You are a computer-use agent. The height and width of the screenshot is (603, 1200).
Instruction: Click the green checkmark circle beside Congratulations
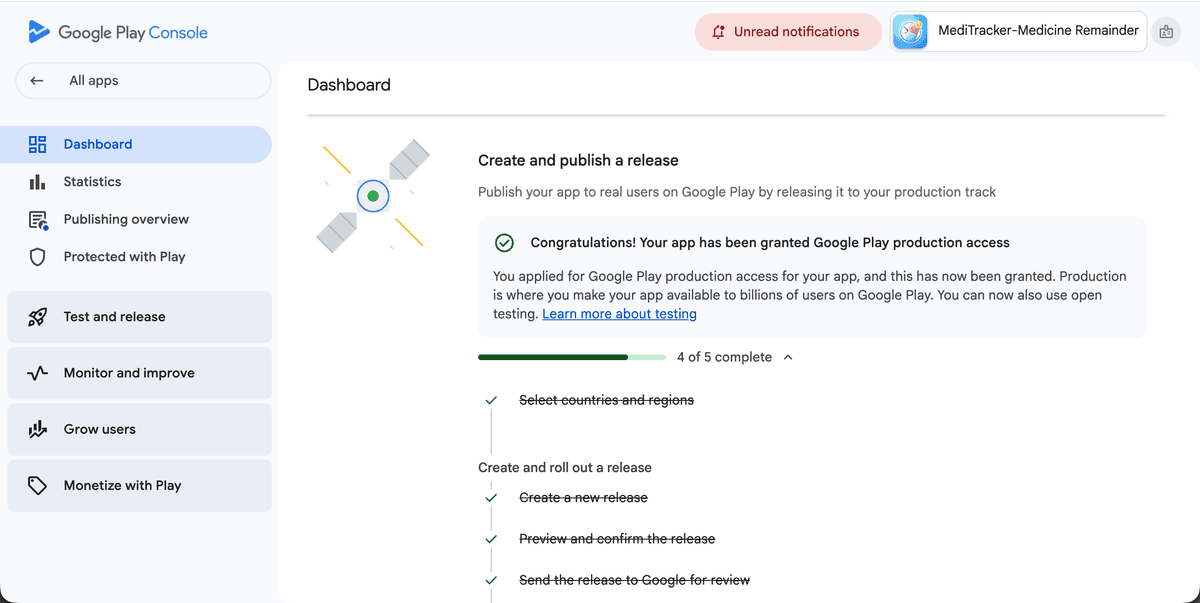point(505,243)
